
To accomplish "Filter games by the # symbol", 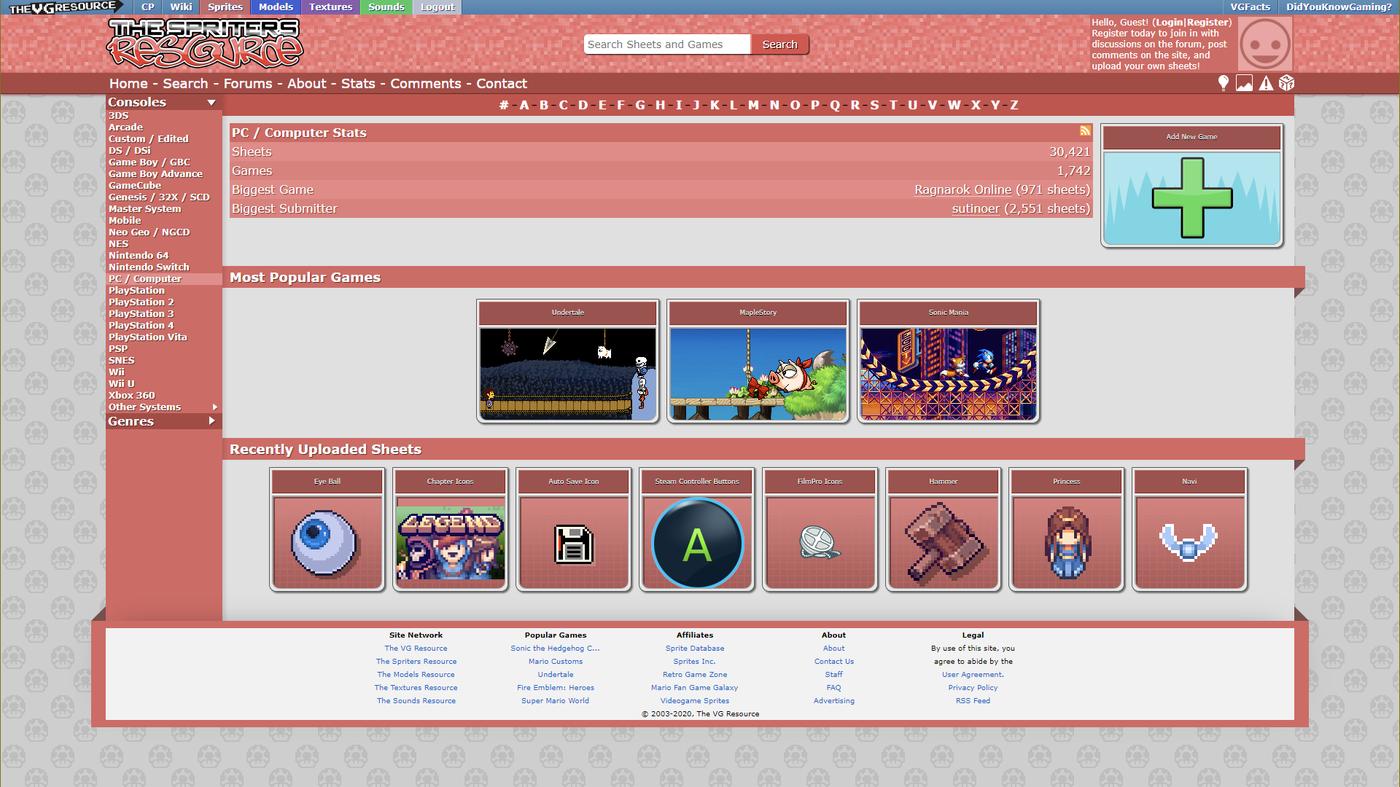I will [x=504, y=105].
